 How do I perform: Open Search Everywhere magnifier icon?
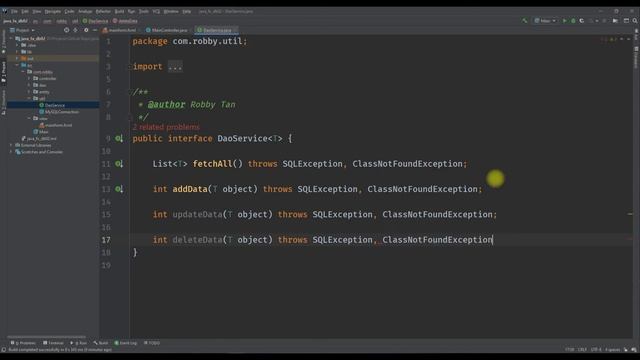635,21
